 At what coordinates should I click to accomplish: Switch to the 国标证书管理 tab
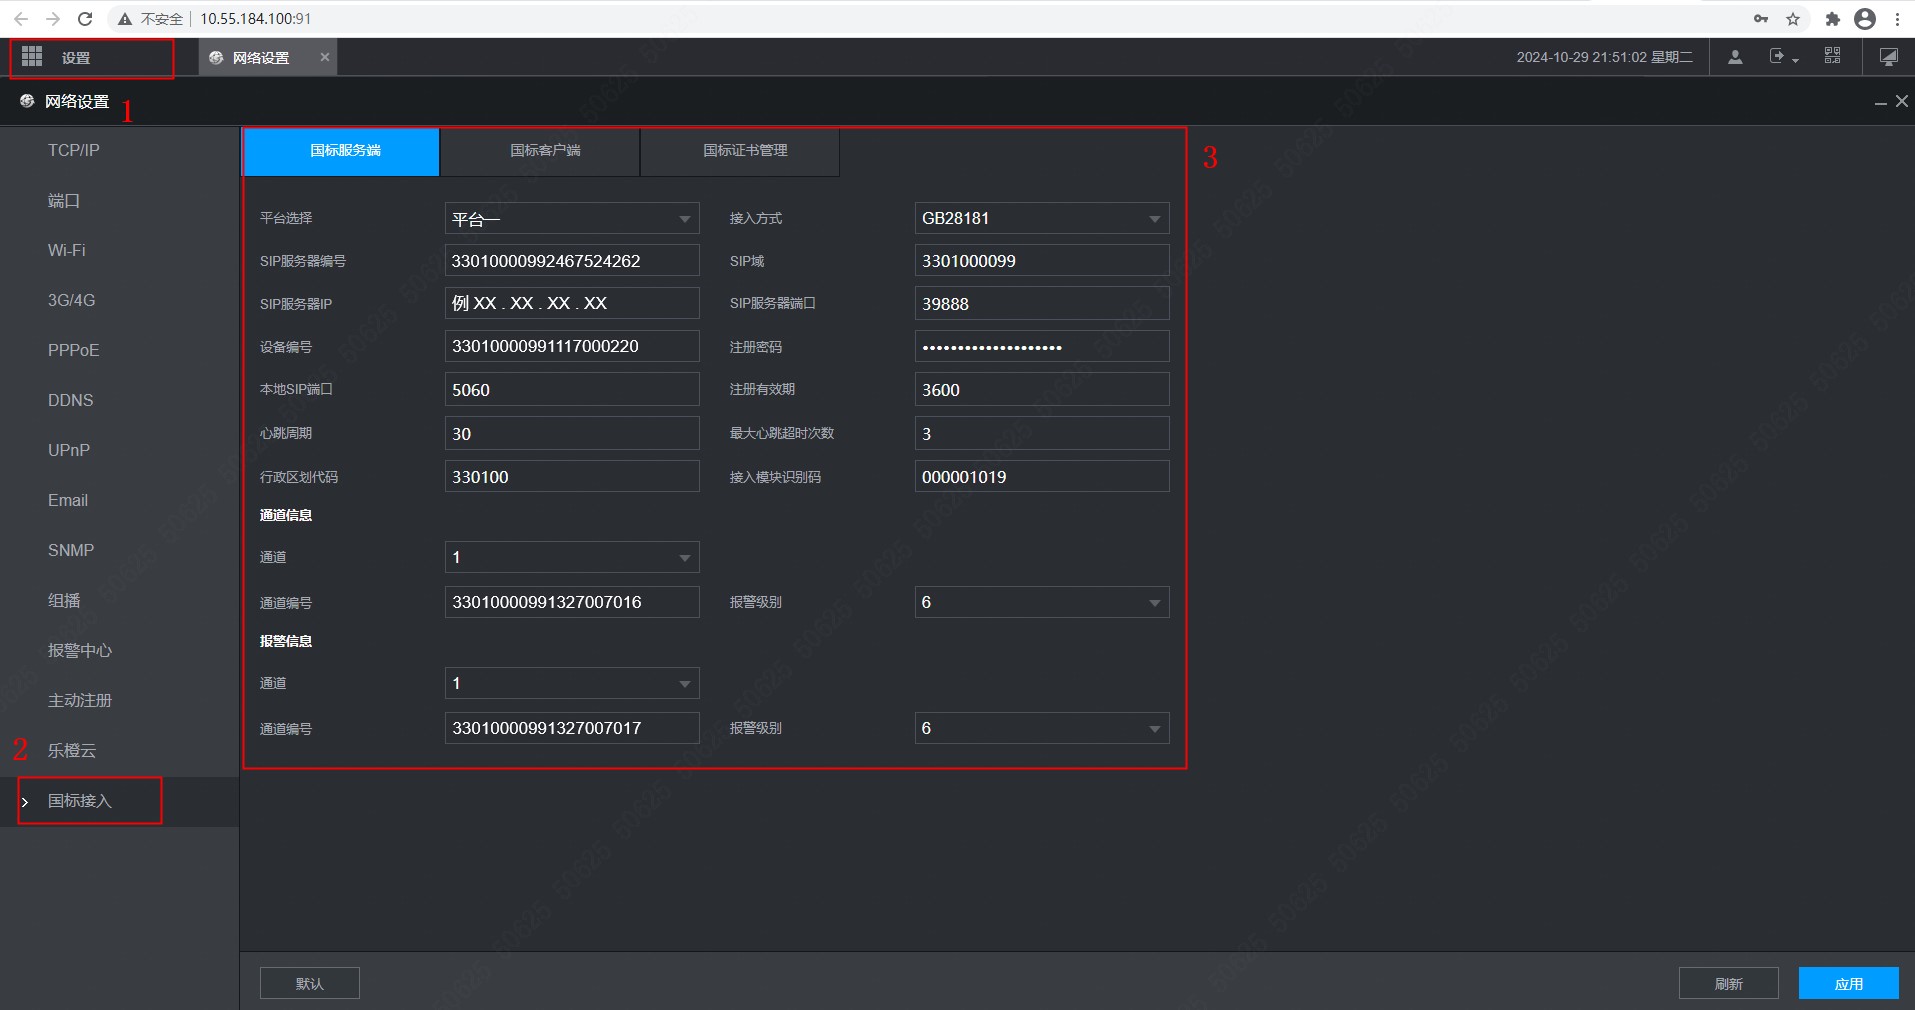point(744,150)
